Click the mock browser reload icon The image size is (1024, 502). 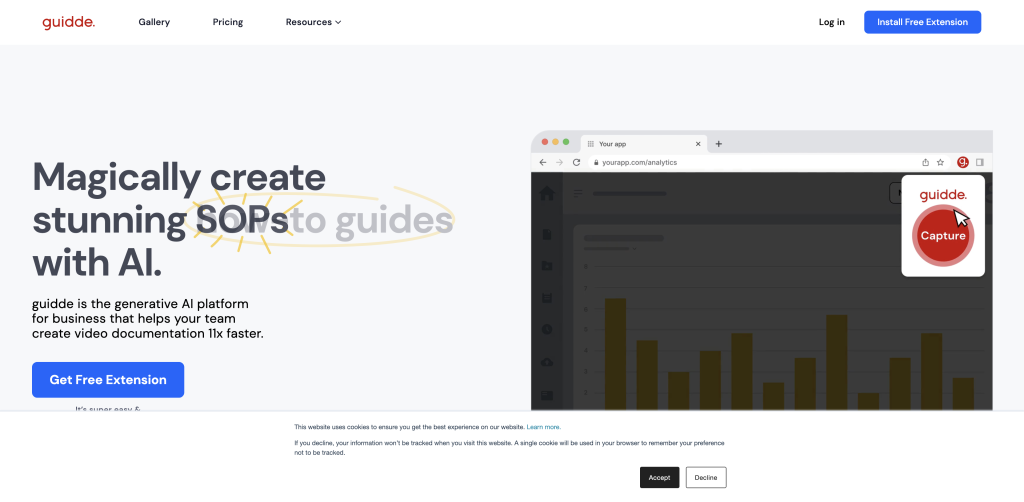576,162
